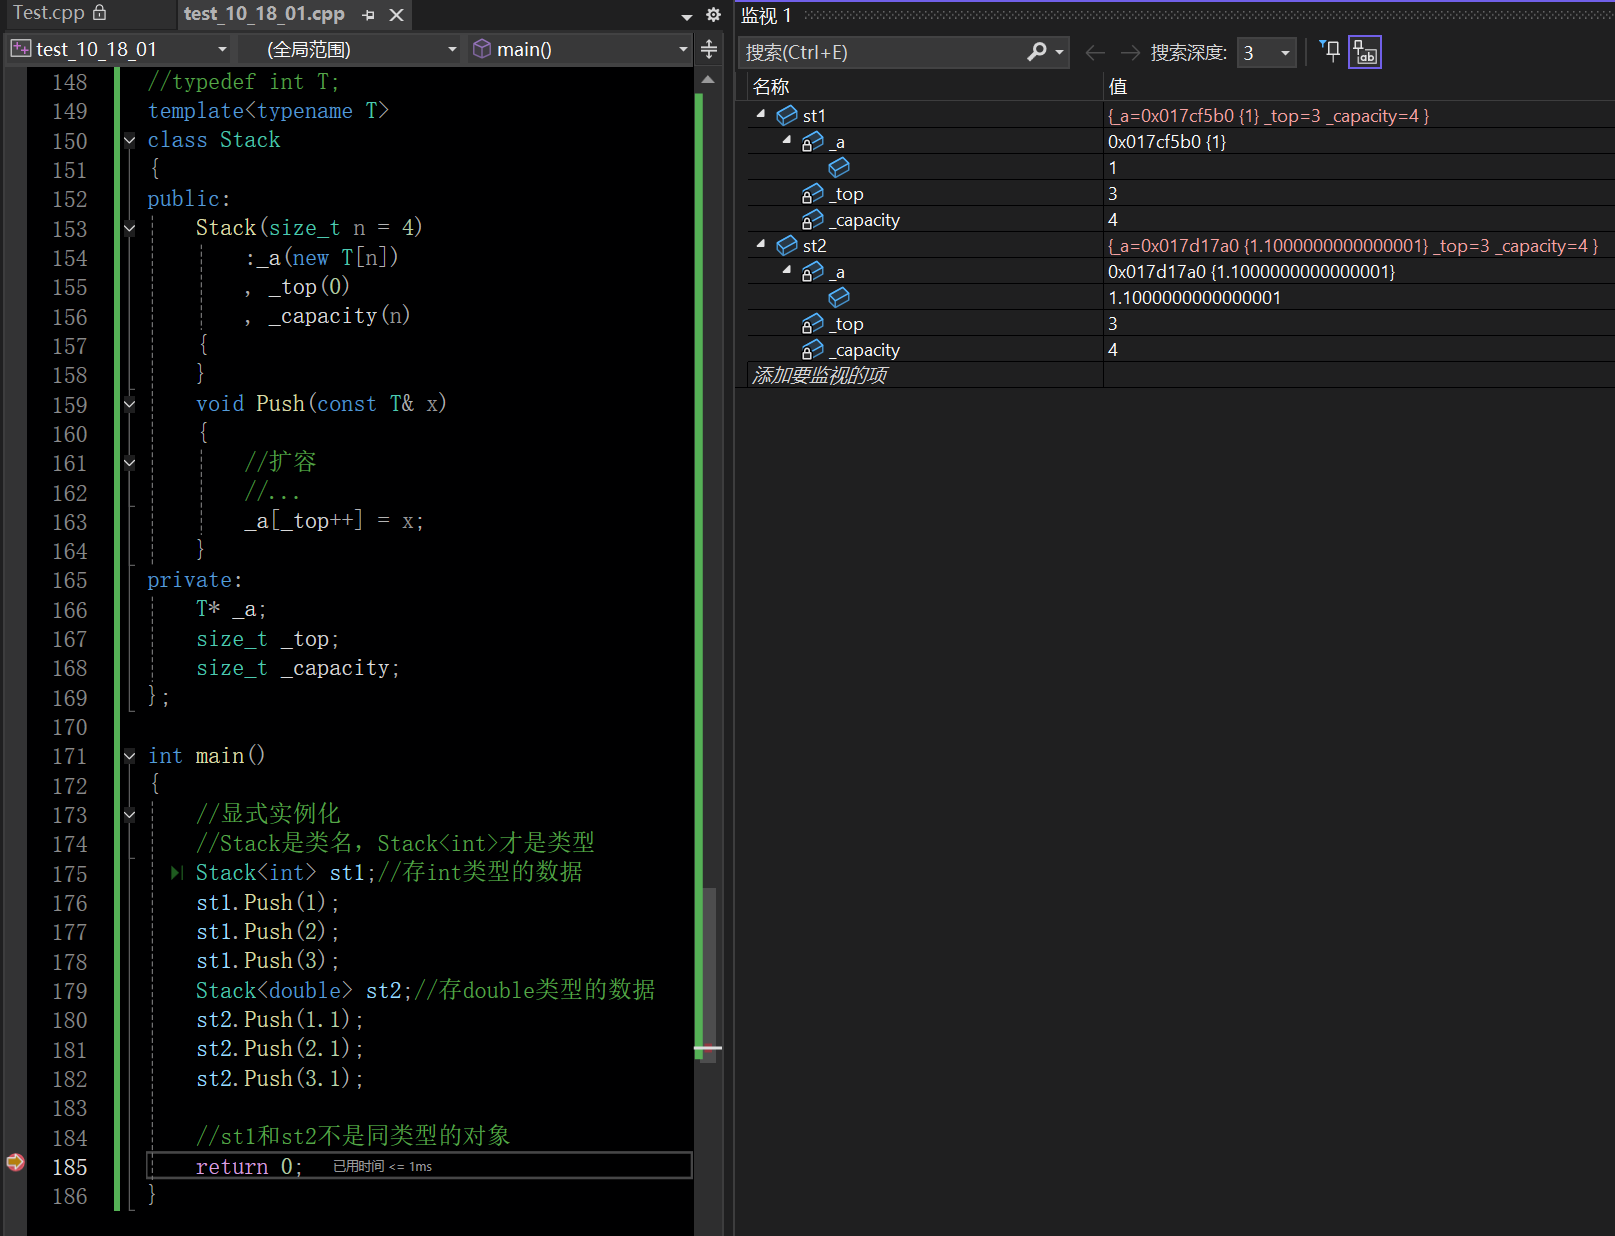Image resolution: width=1615 pixels, height=1236 pixels.
Task: Click the add item to watch row
Action: pos(820,375)
